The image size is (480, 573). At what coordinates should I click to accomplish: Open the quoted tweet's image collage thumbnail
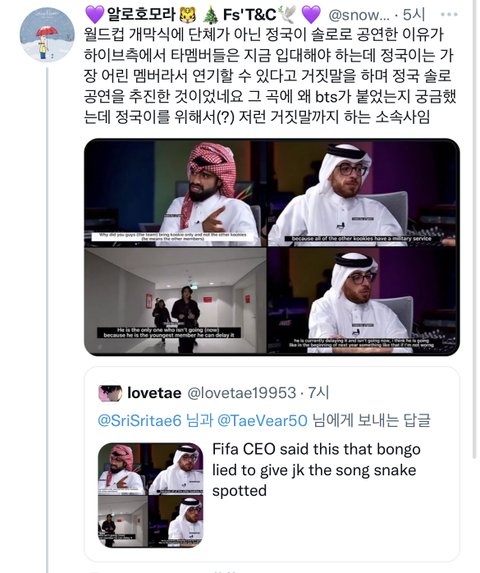(151, 495)
